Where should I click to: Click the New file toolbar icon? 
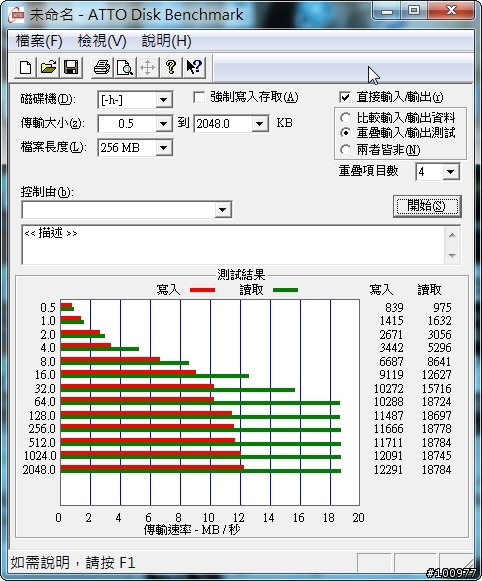click(x=25, y=68)
